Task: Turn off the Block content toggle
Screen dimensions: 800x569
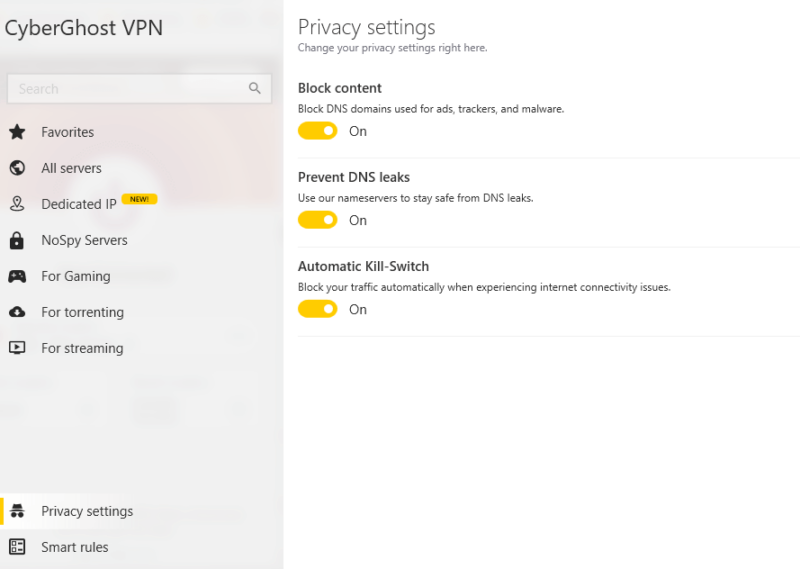Action: coord(317,131)
